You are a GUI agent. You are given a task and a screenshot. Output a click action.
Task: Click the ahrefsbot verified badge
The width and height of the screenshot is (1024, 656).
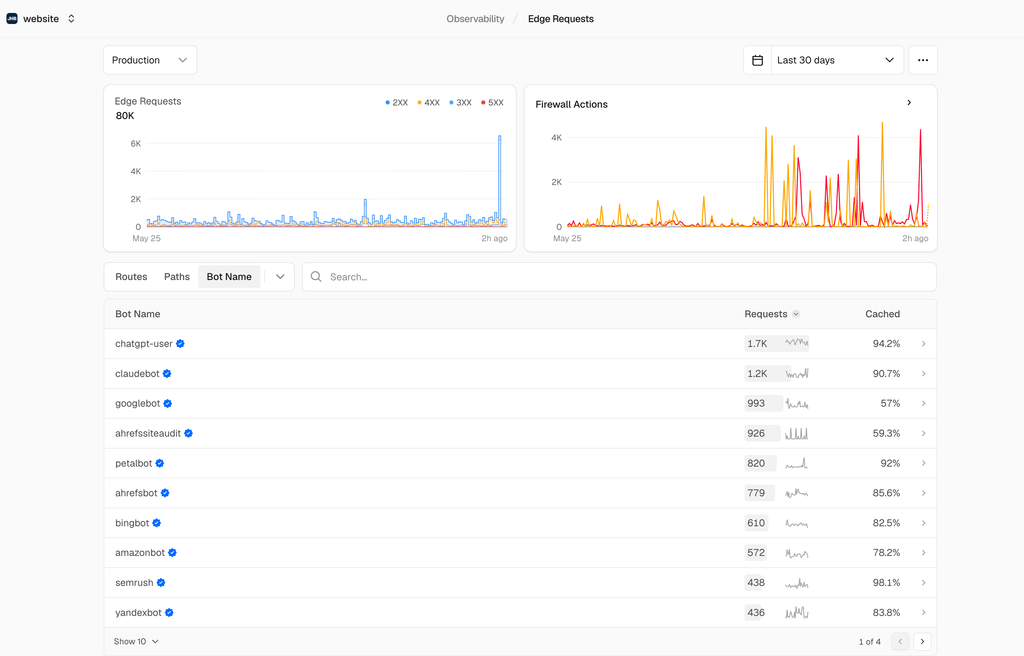[165, 493]
